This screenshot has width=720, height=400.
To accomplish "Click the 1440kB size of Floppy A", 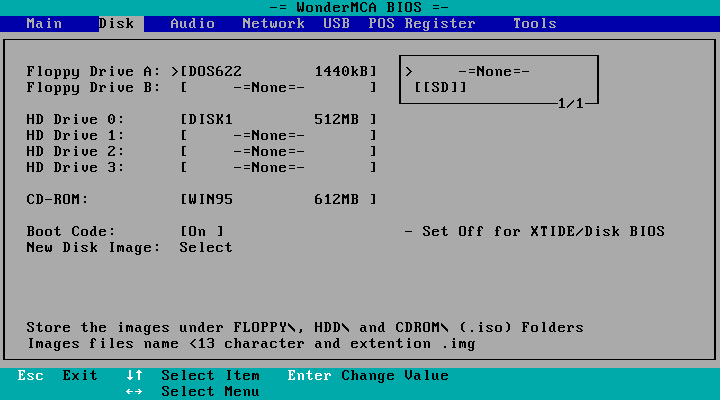I will (342, 72).
